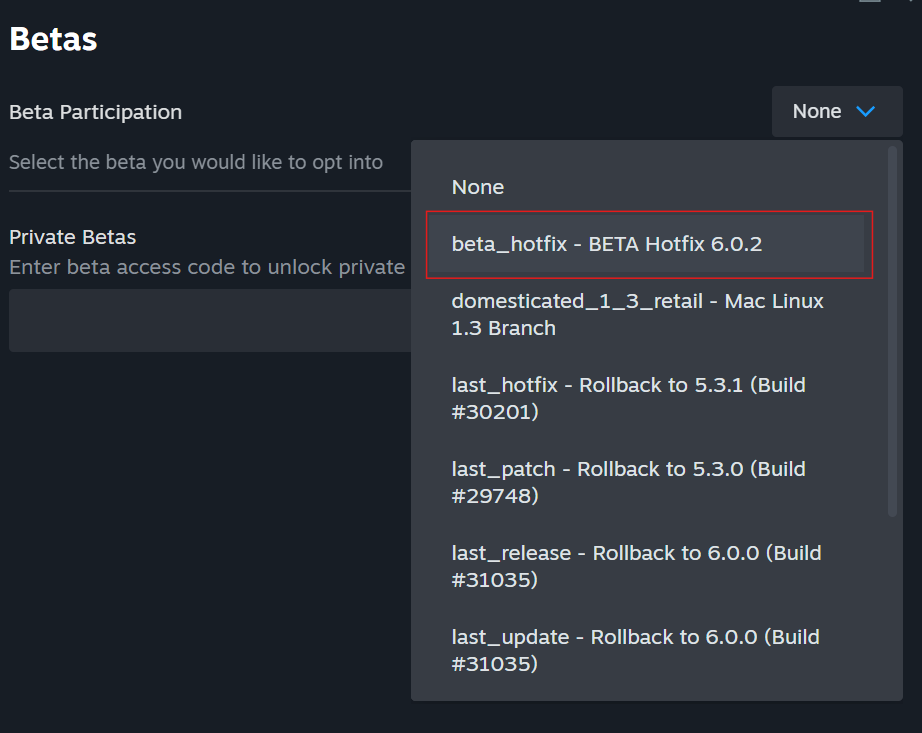Click scrollbar track below the thumb in list

[x=892, y=605]
